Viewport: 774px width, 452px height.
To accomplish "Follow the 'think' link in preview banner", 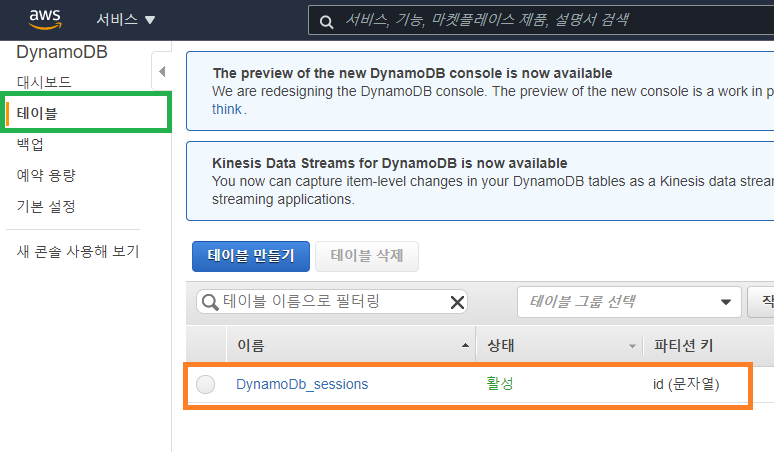I will [227, 109].
